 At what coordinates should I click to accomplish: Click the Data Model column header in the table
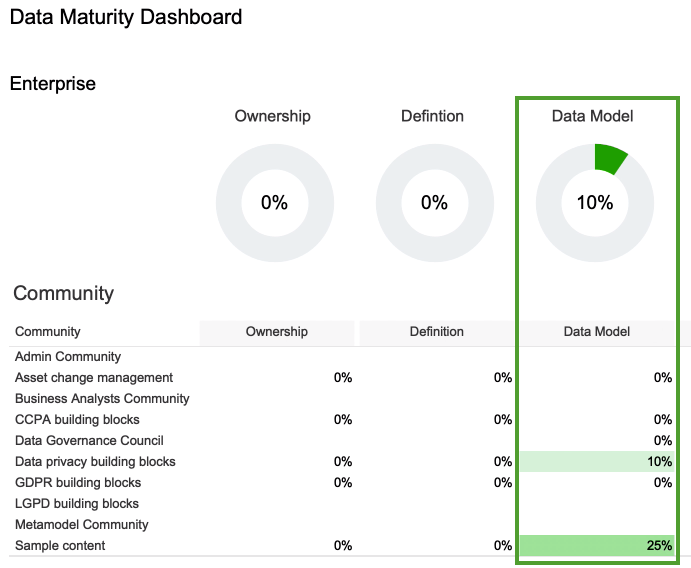point(597,332)
